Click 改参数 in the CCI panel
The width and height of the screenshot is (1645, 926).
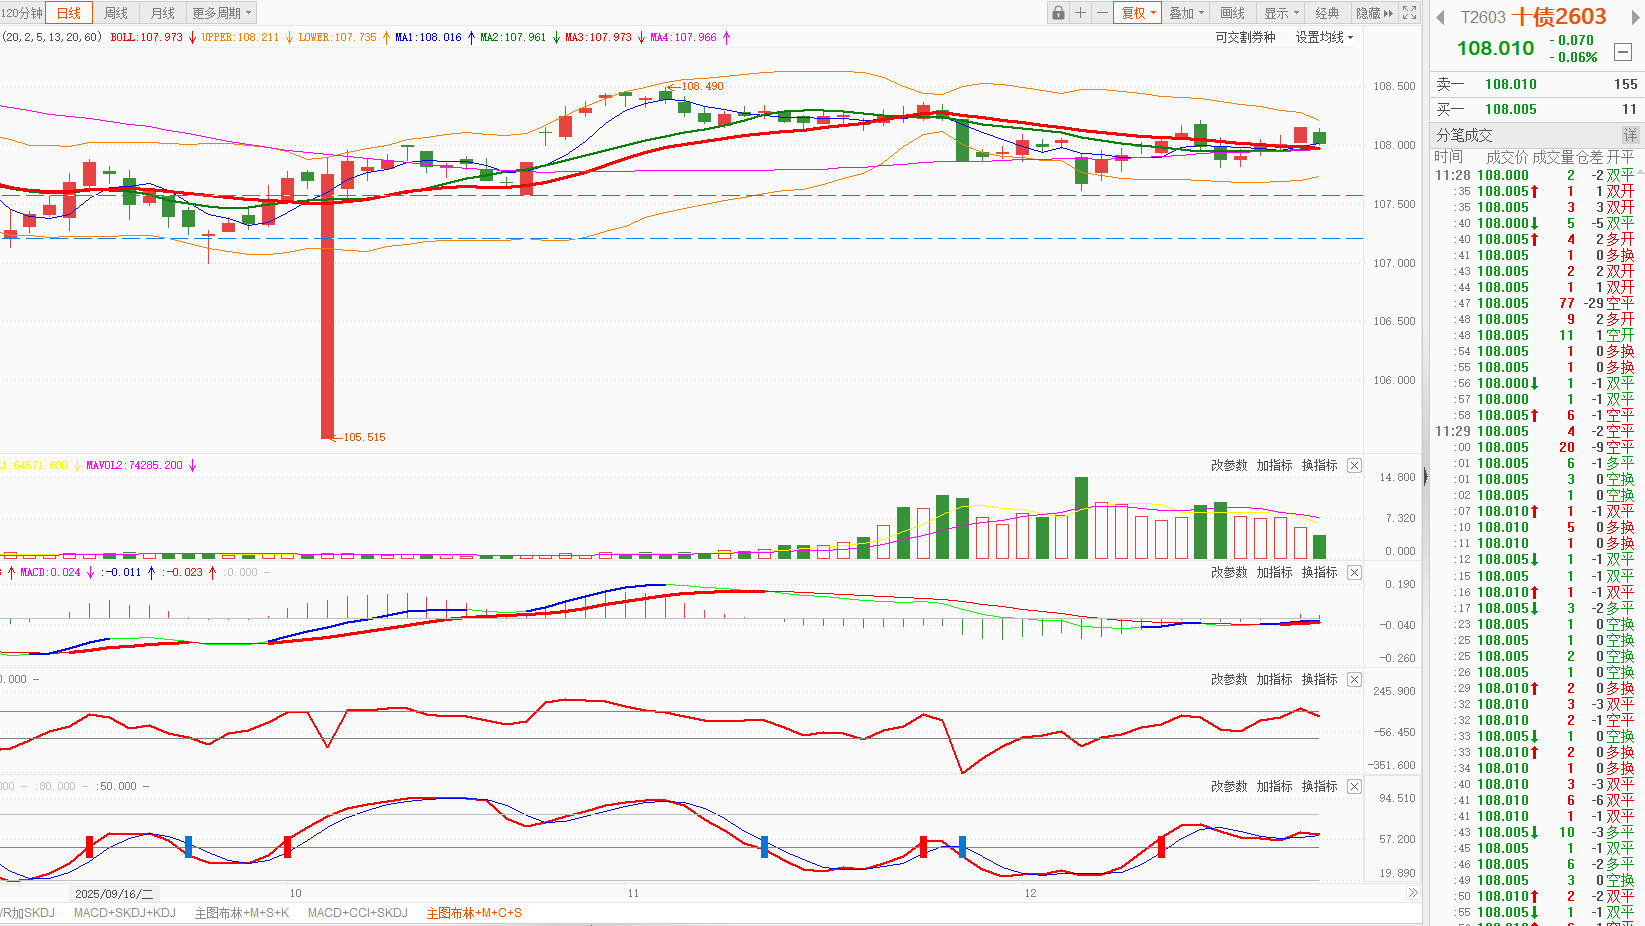(x=1229, y=679)
